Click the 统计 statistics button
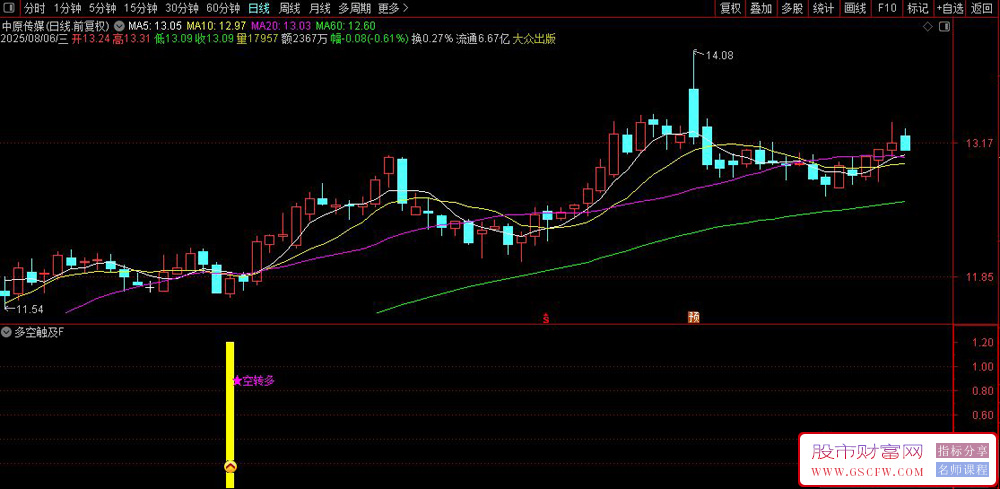This screenshot has height=489, width=1000. click(x=823, y=8)
